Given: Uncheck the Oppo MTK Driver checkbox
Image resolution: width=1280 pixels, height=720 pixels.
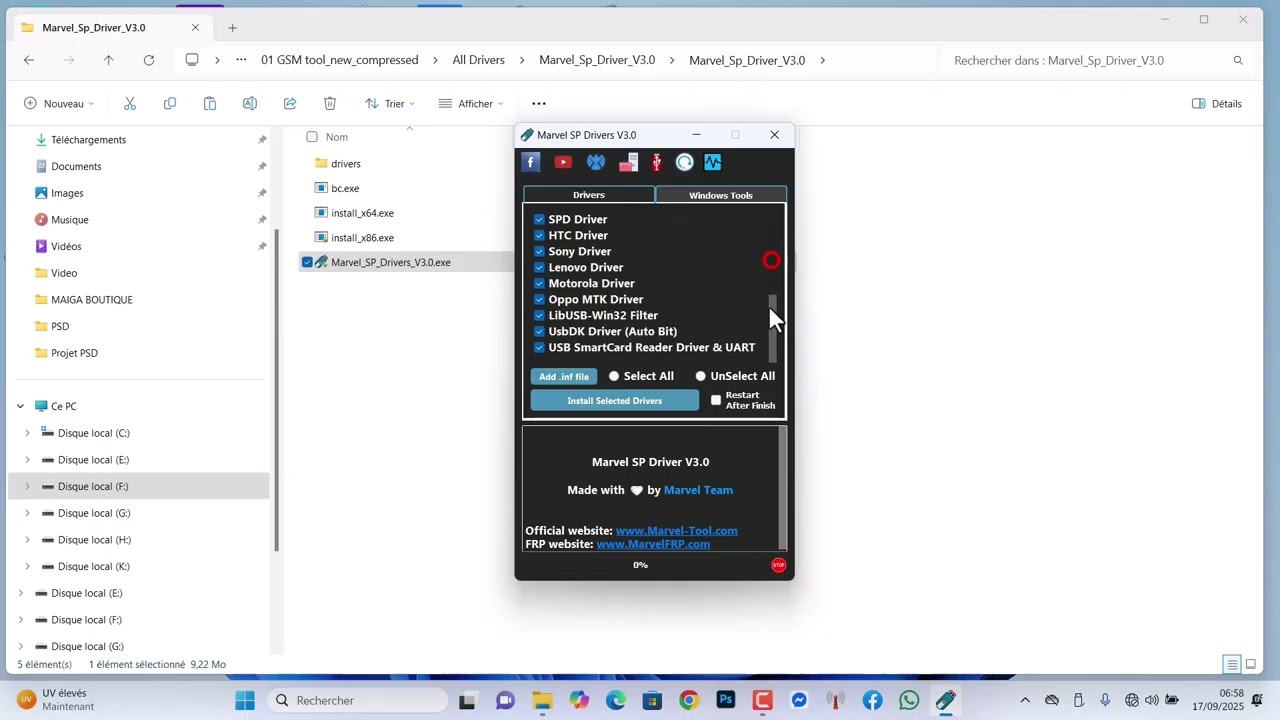Looking at the screenshot, I should (x=539, y=299).
